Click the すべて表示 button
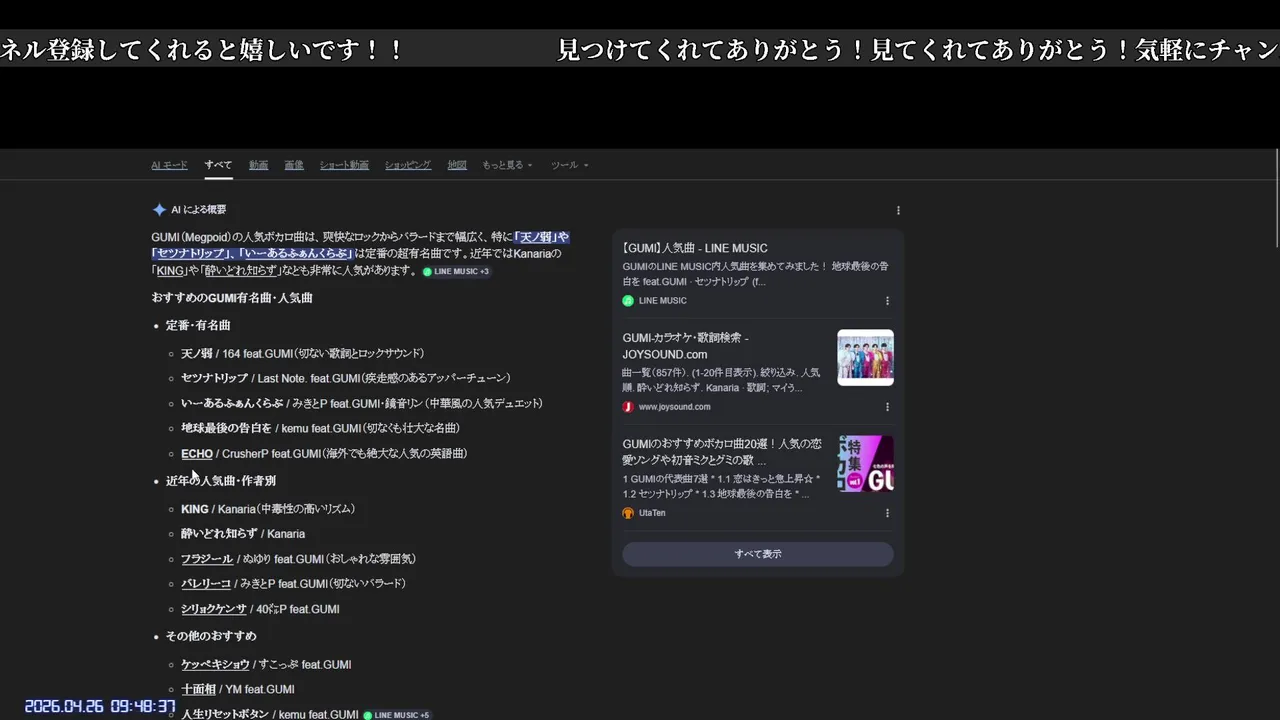 pyautogui.click(x=758, y=554)
